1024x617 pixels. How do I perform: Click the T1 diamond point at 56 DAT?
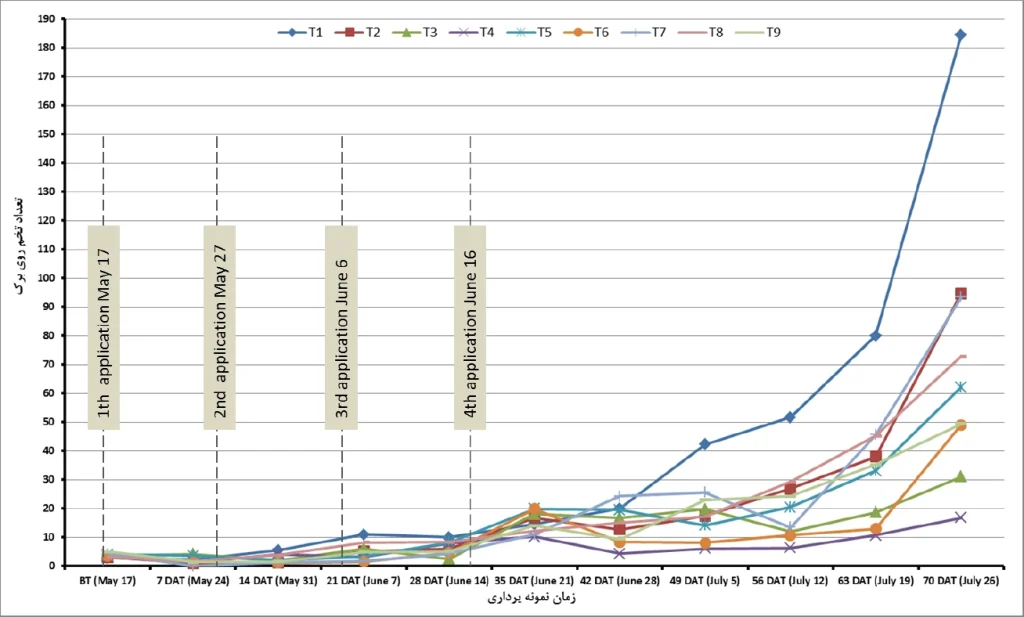(790, 417)
